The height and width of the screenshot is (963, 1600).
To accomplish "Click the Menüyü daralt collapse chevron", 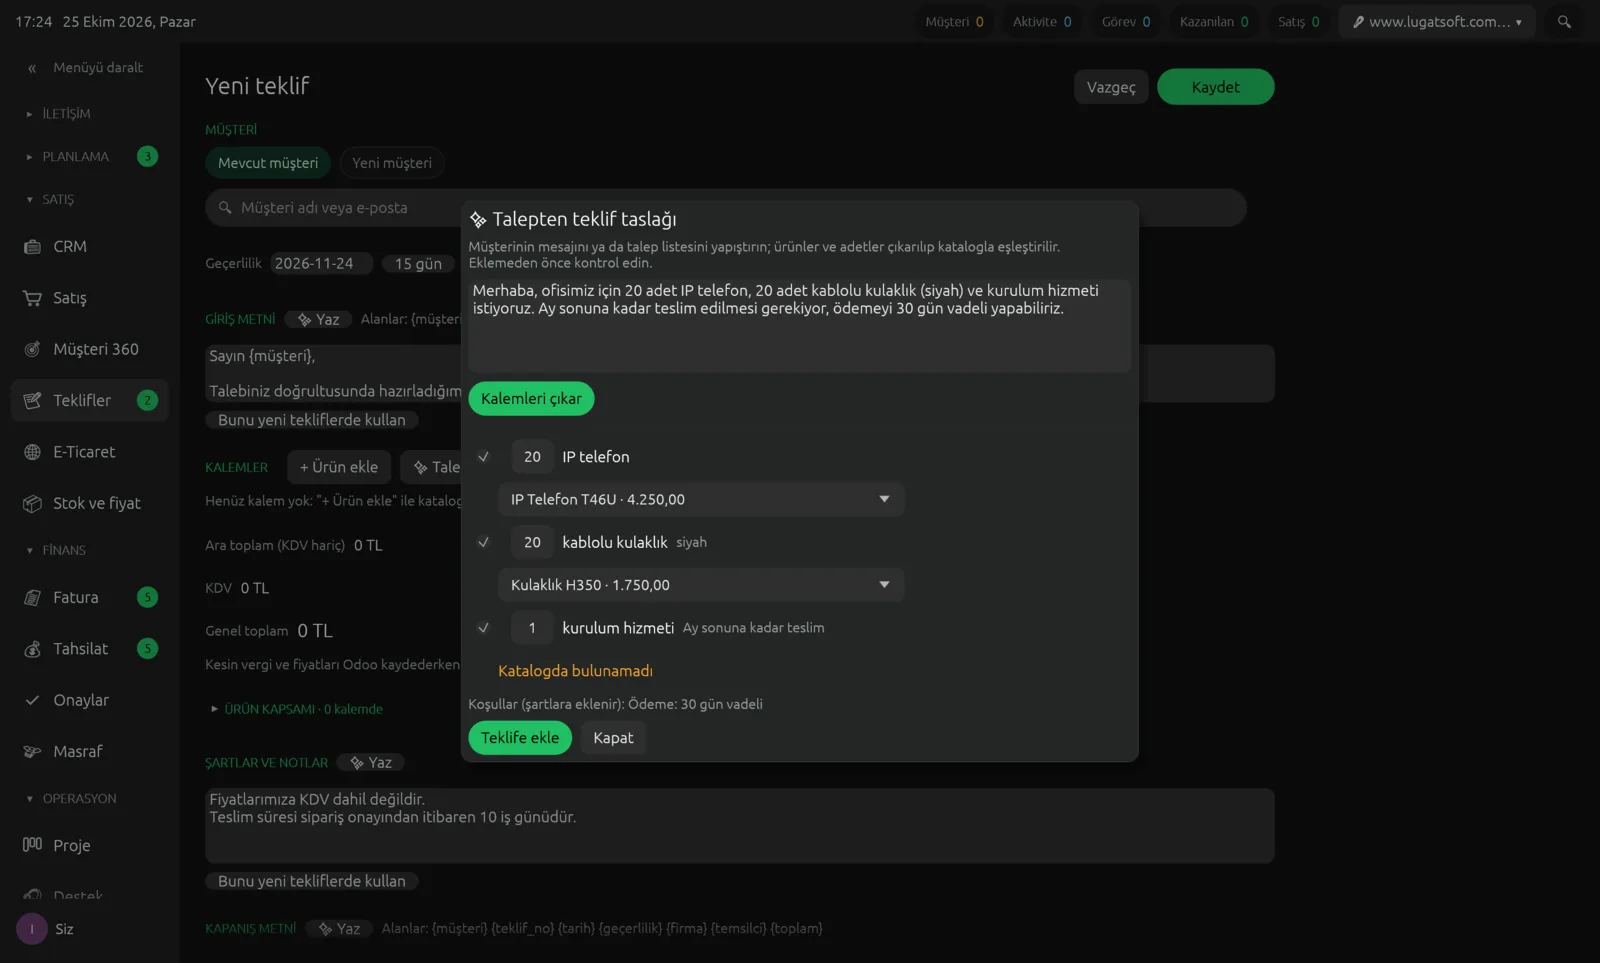I will pos(32,68).
